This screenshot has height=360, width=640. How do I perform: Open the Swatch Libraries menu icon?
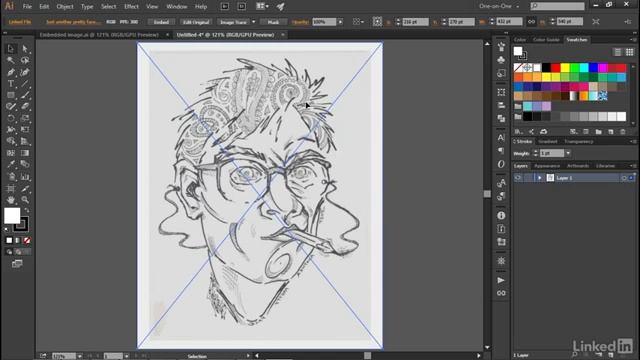[519, 131]
